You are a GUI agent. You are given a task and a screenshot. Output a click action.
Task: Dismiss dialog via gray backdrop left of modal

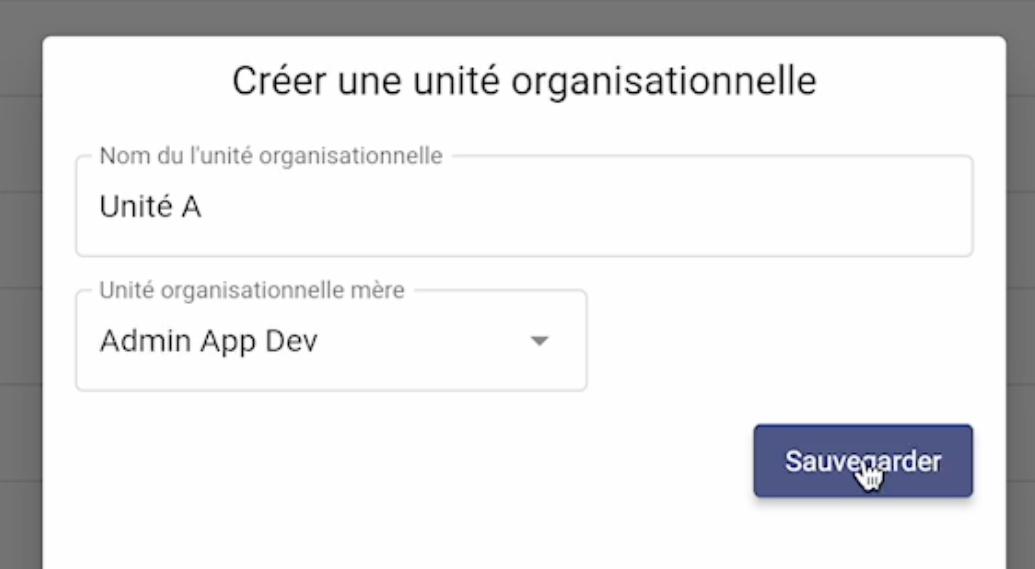point(20,297)
